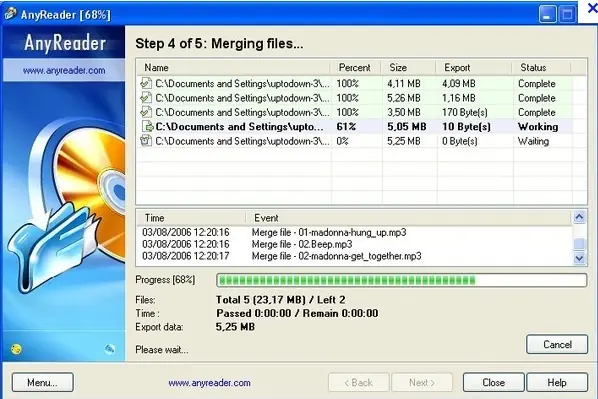Screen dimensions: 598x399
Task: Click the 12:20:17 timestamp in log
Action: 186,256
